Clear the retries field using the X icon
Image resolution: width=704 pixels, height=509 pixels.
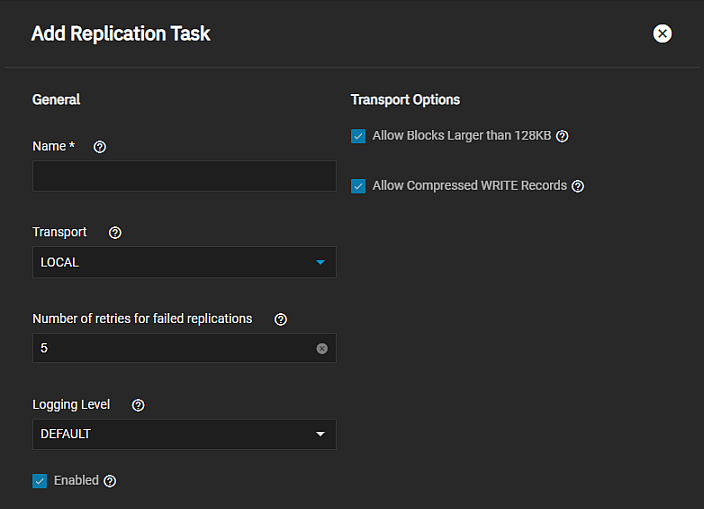[322, 348]
